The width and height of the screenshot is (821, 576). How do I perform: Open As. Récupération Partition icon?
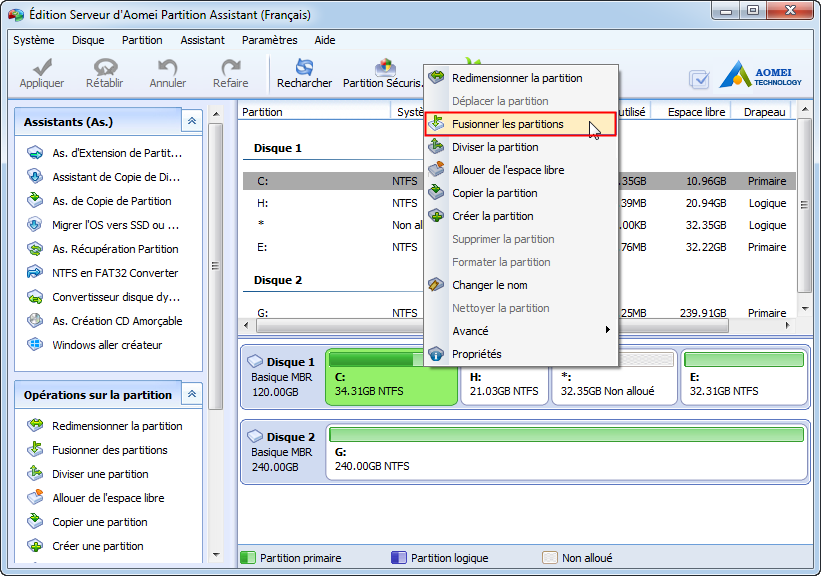point(35,249)
